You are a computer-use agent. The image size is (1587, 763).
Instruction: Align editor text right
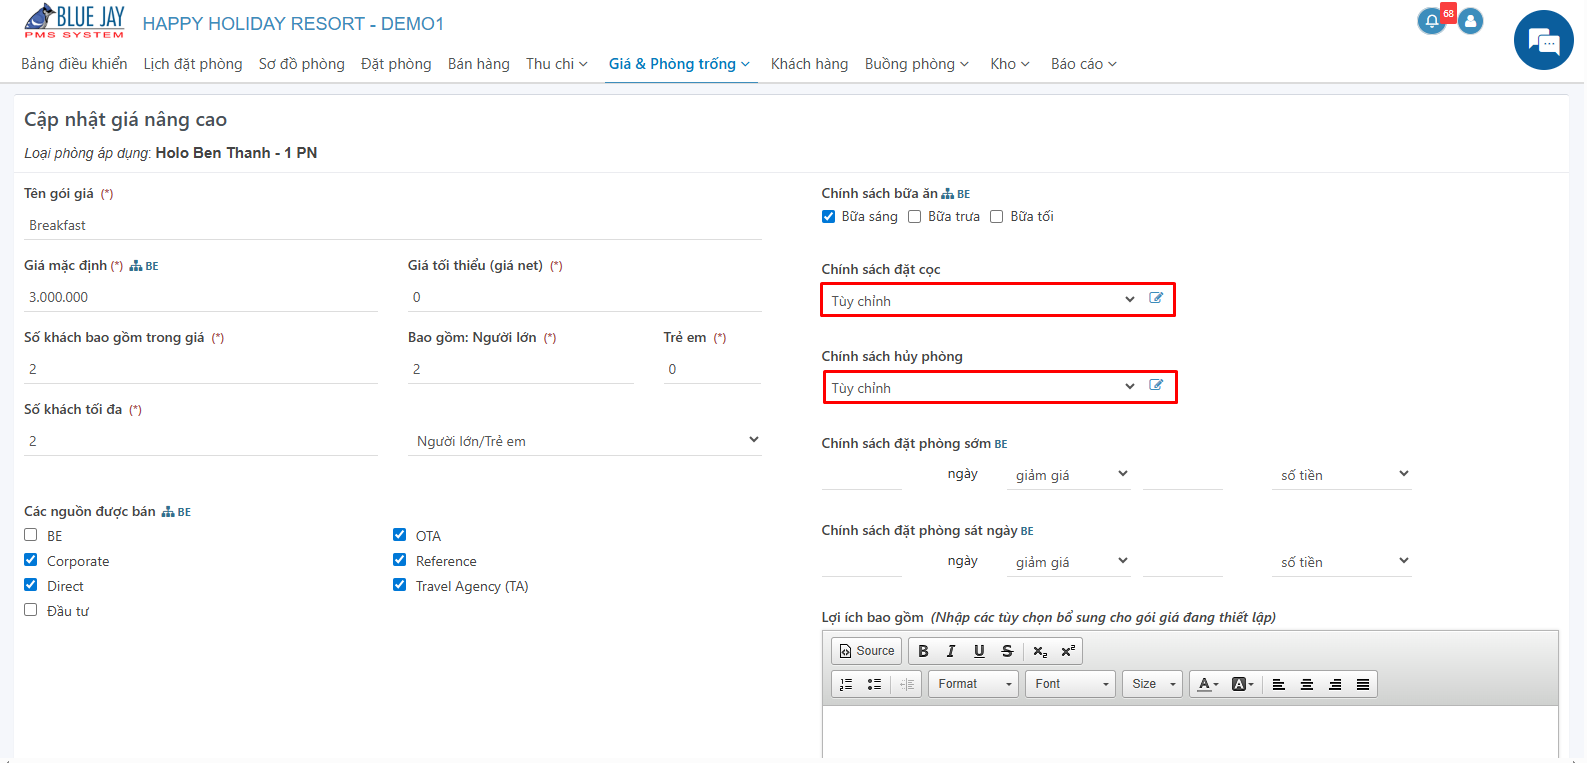[1334, 684]
